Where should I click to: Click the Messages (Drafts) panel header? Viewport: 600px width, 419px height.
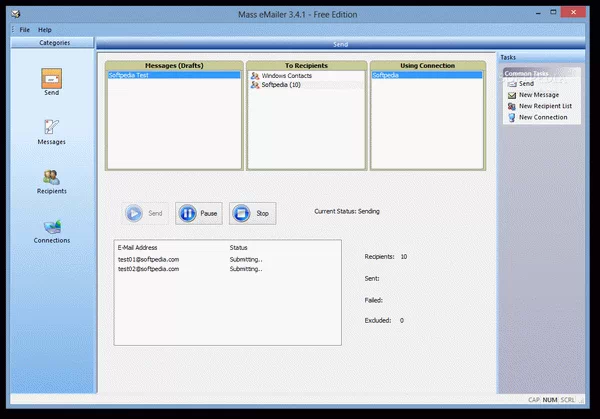click(x=174, y=65)
